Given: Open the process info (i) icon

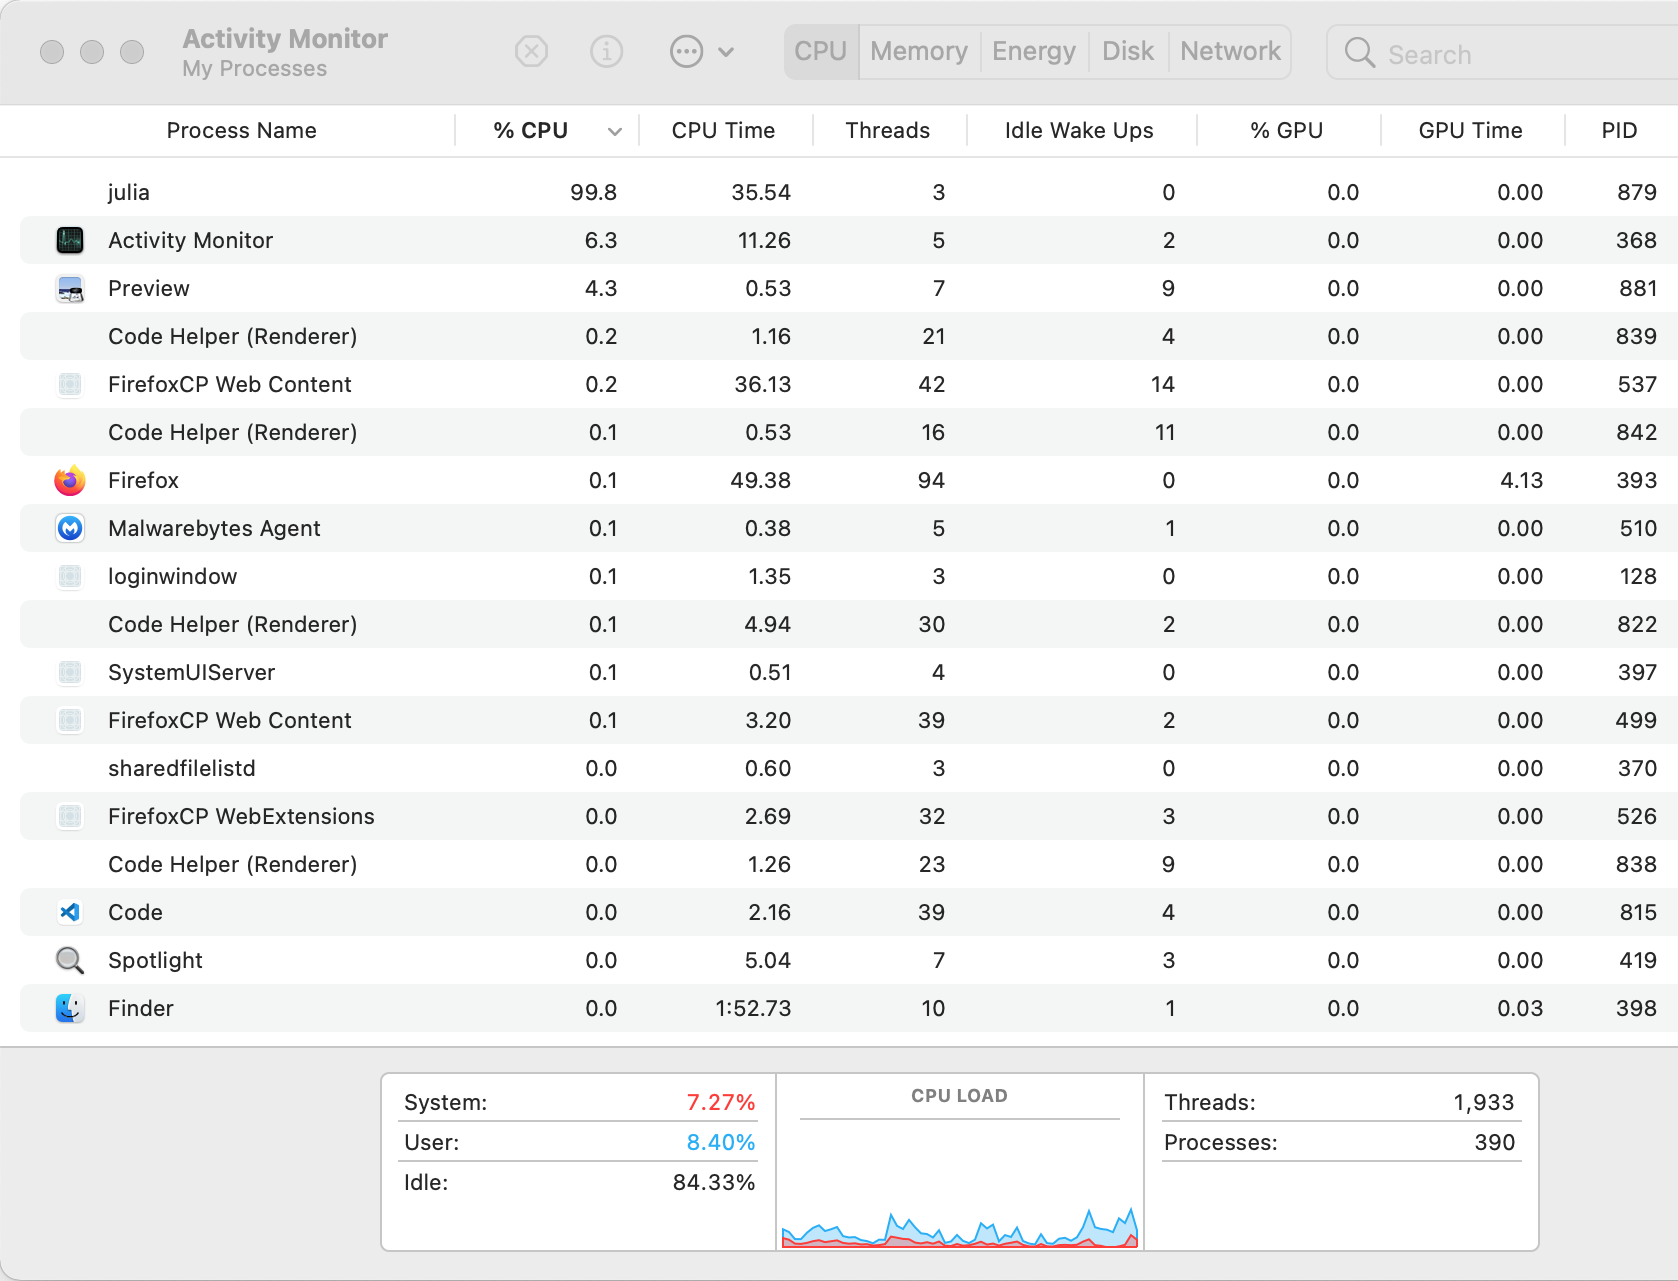Looking at the screenshot, I should pyautogui.click(x=606, y=51).
